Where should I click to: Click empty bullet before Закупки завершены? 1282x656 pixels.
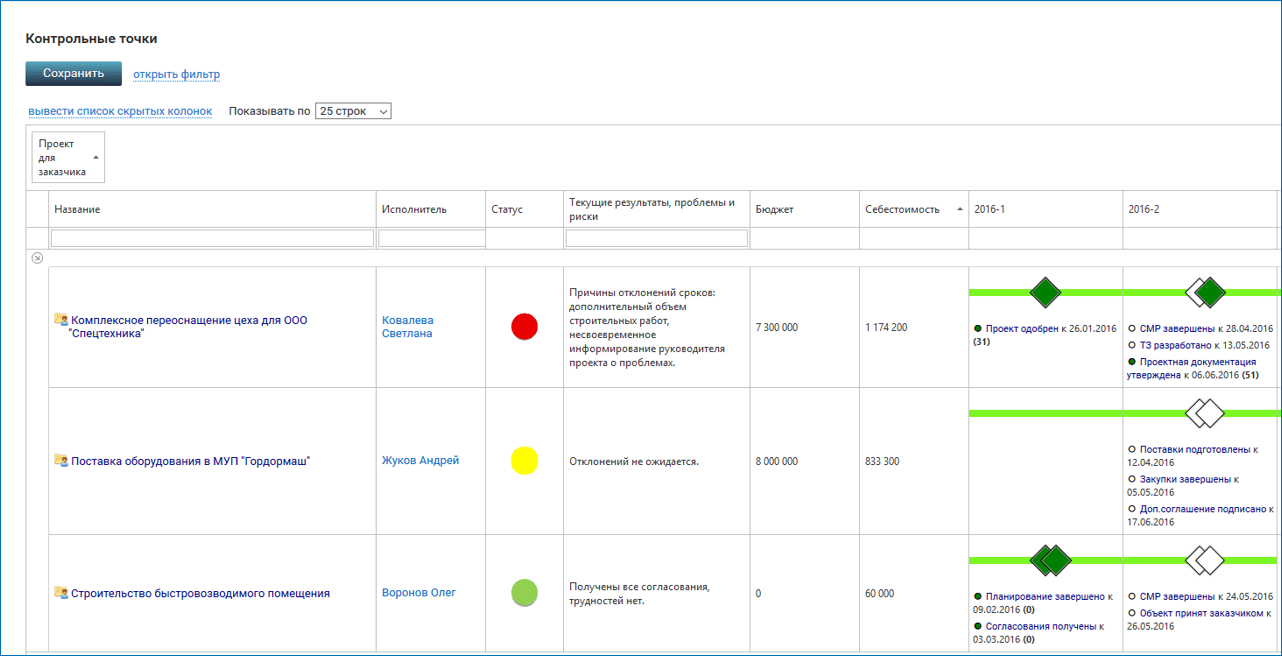click(1132, 479)
